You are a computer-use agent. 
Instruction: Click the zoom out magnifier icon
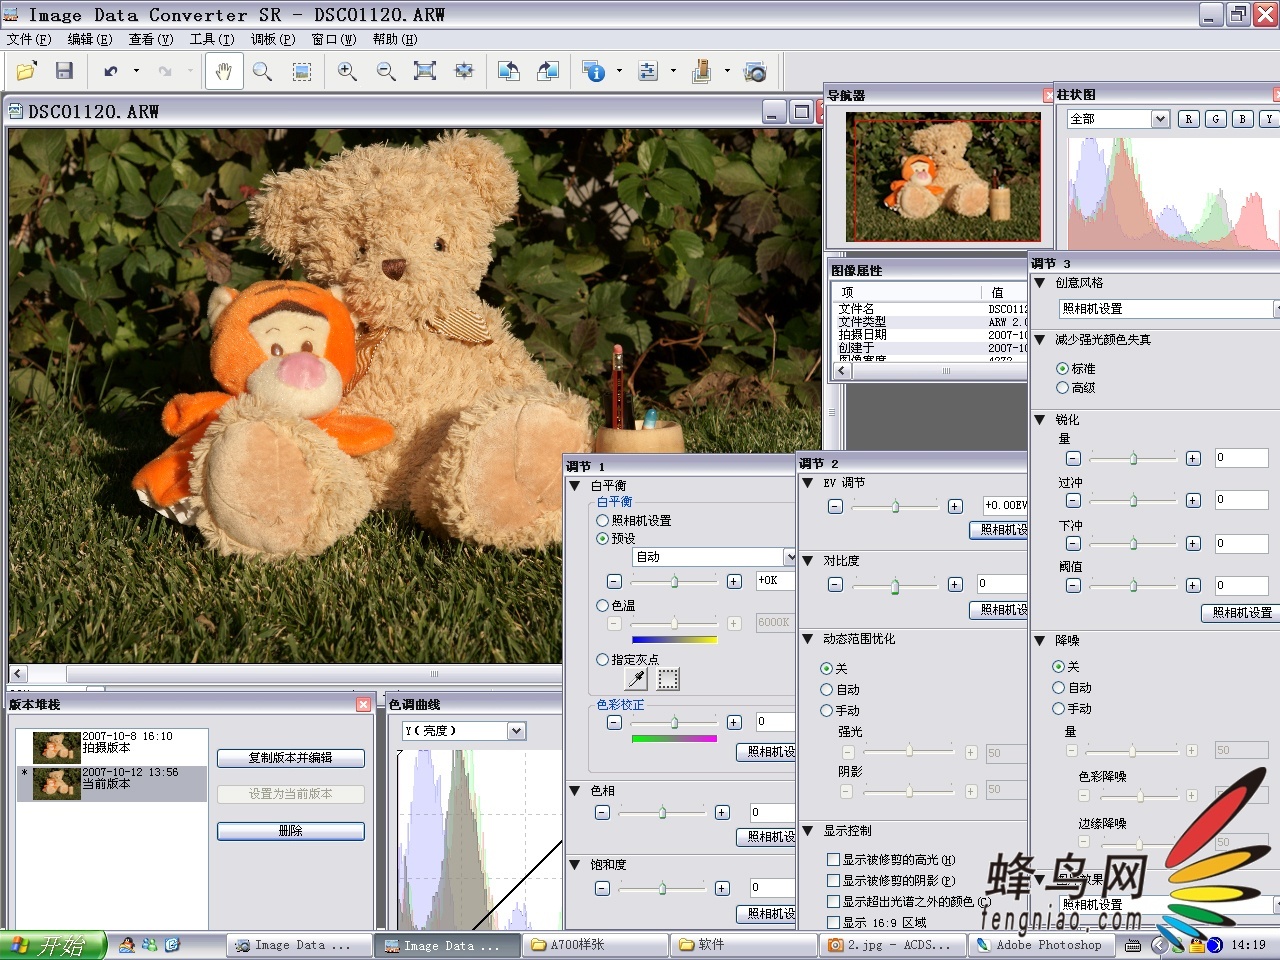386,71
